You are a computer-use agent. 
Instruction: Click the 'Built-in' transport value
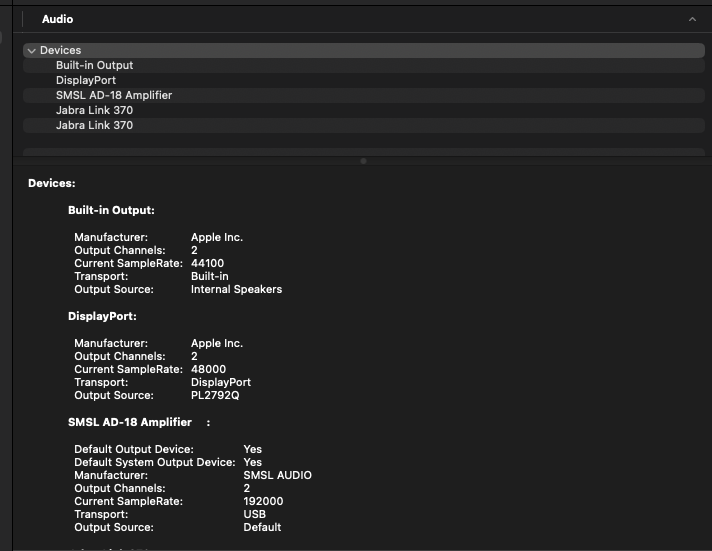[x=210, y=276]
